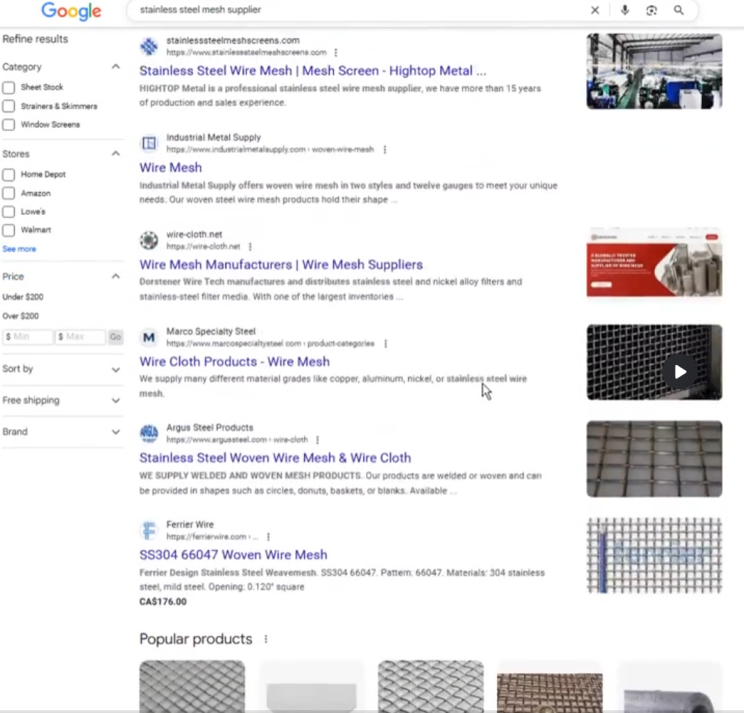Select the Over $200 price option
Screen dimensions: 744x713
(x=21, y=316)
